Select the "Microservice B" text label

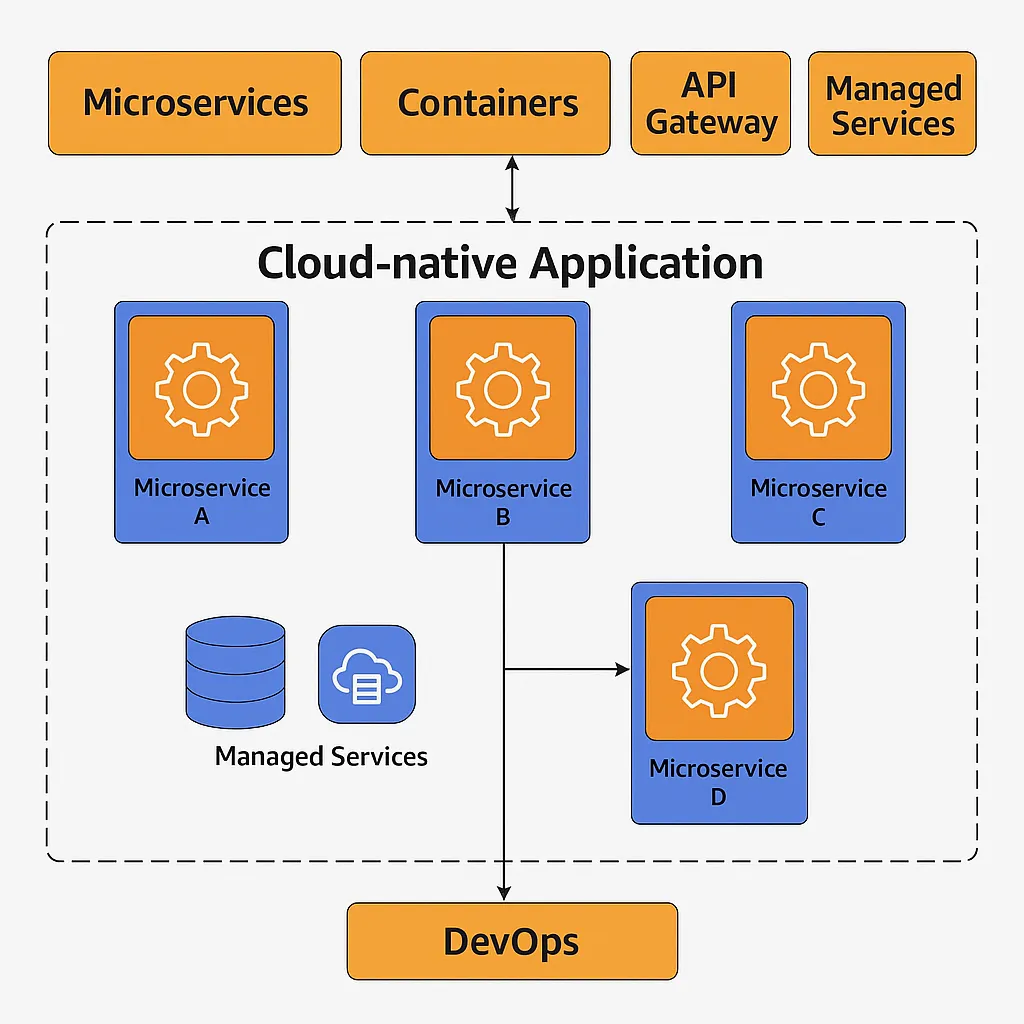(x=503, y=502)
